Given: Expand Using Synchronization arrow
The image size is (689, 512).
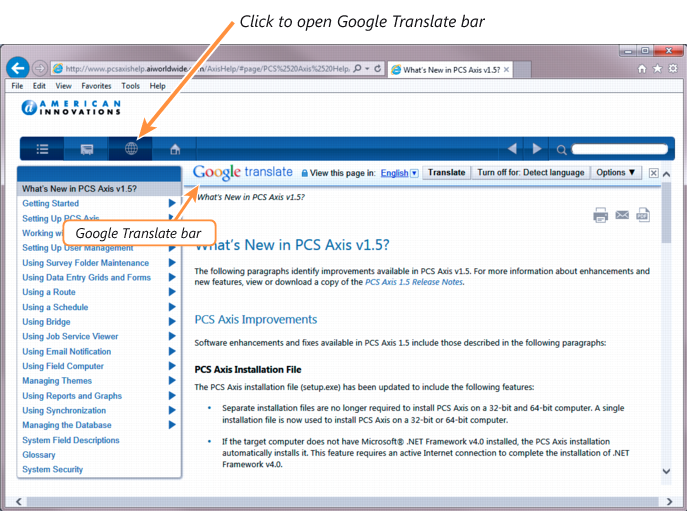Looking at the screenshot, I should click(172, 410).
